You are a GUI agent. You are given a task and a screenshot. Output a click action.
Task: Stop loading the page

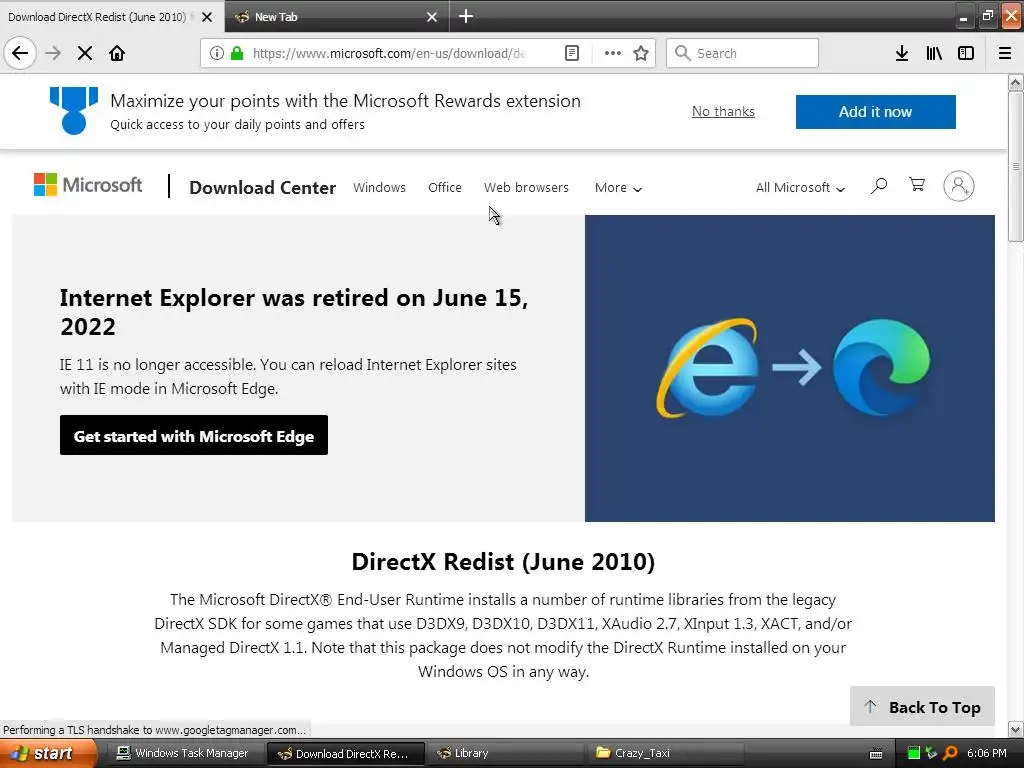coord(85,53)
